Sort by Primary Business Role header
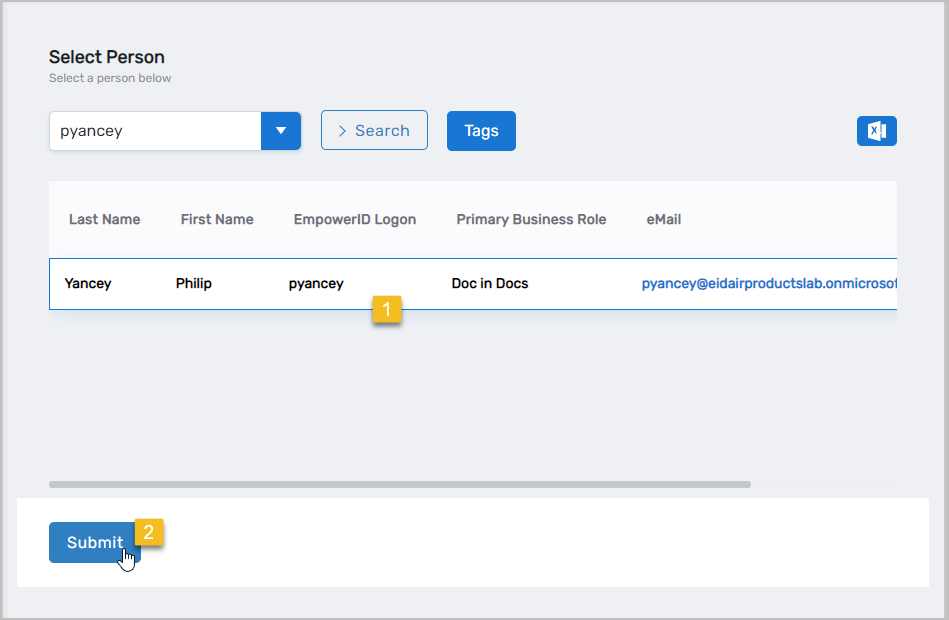Viewport: 949px width, 620px height. coord(531,219)
